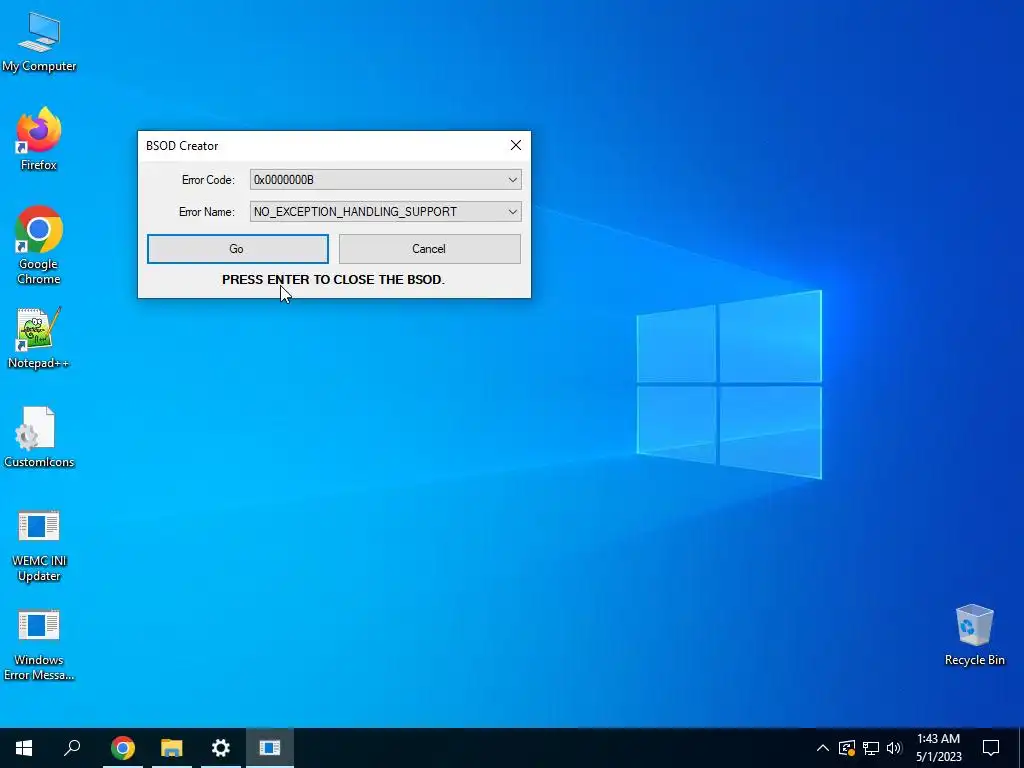Select WEMC INI Updater desktop icon
1024x768 pixels.
[39, 546]
